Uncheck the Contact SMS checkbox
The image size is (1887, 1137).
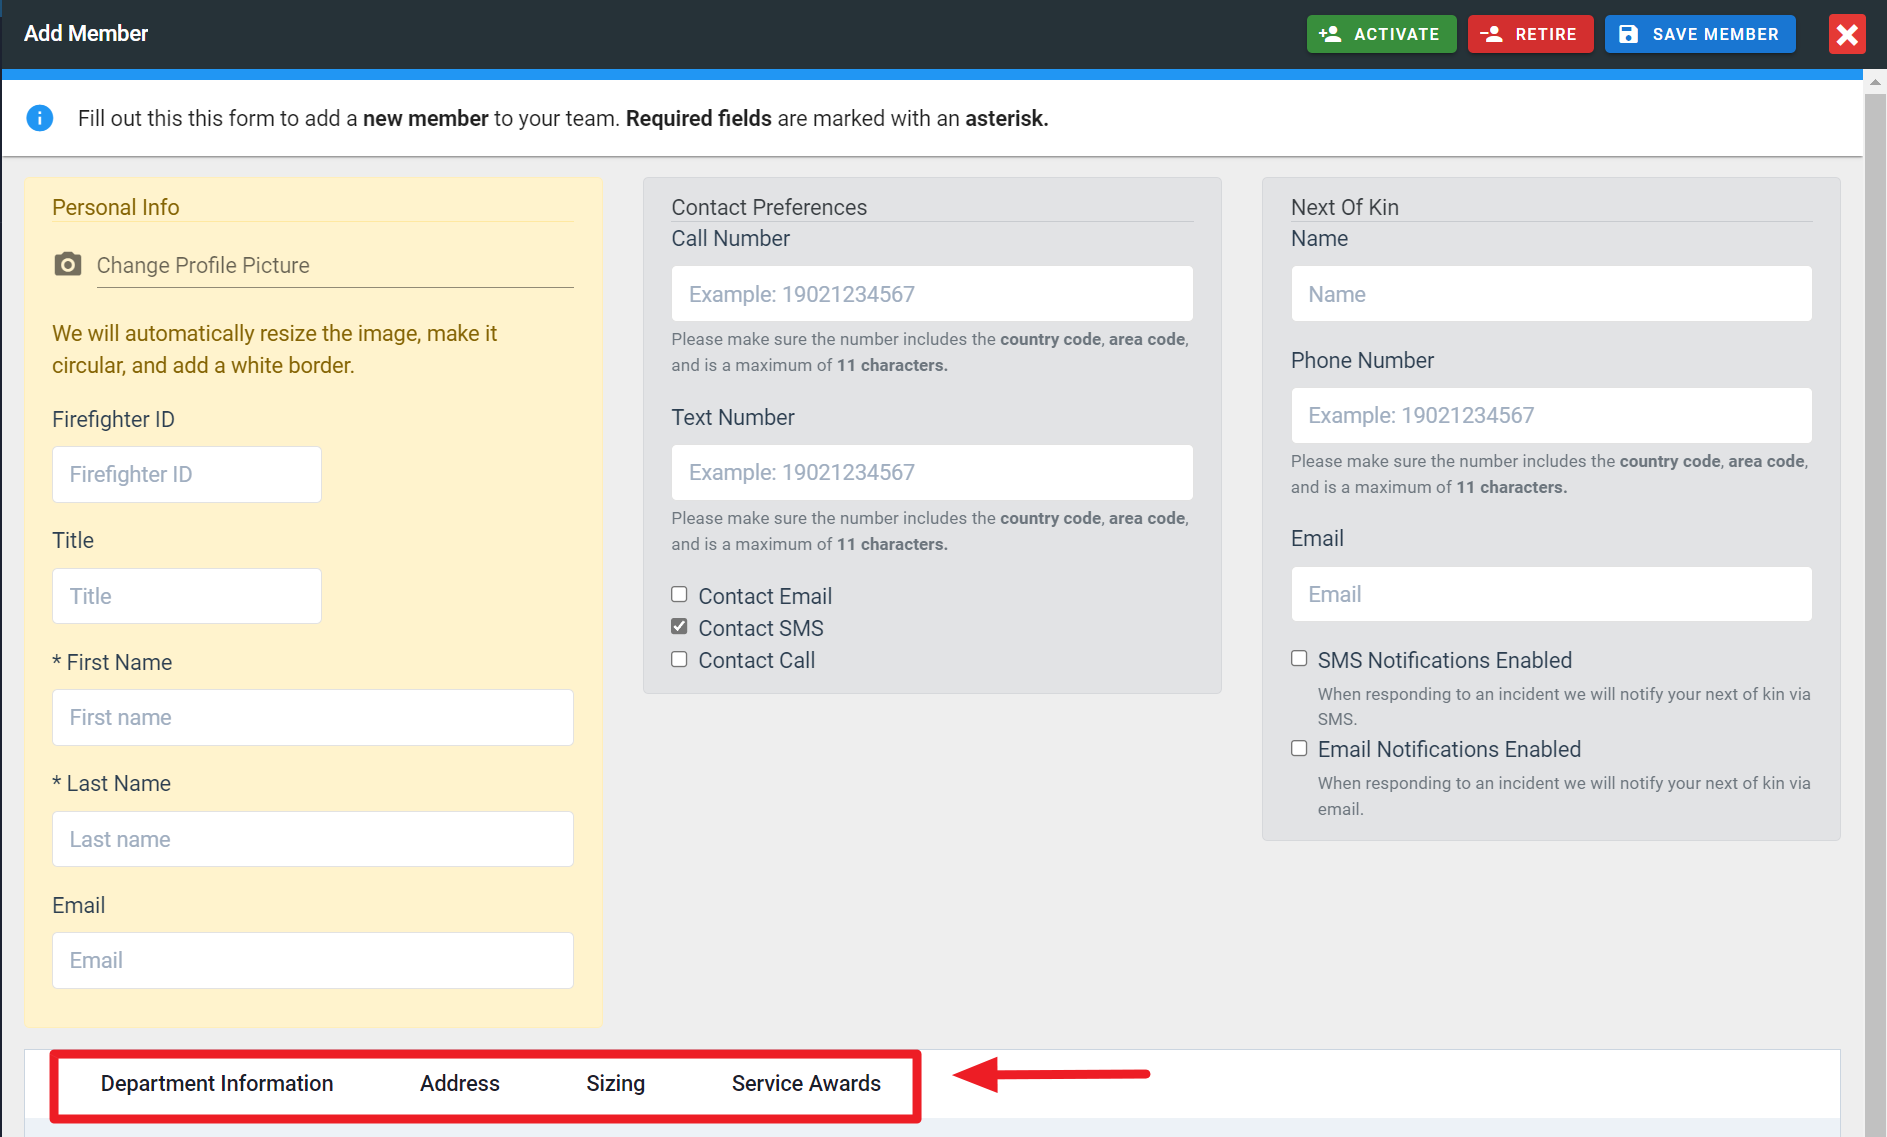pyautogui.click(x=679, y=627)
